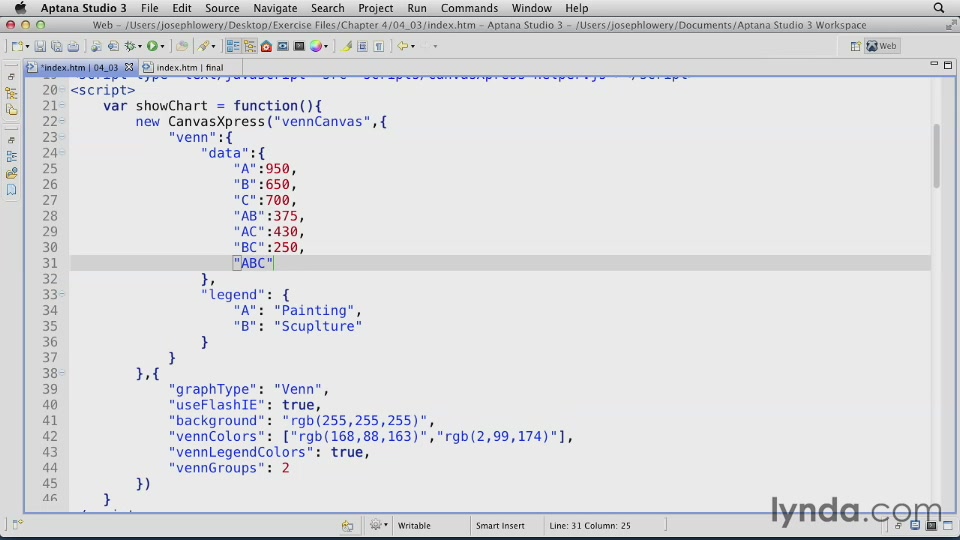Open the back navigation history dropdown arrow
The width and height of the screenshot is (960, 540).
[413, 47]
